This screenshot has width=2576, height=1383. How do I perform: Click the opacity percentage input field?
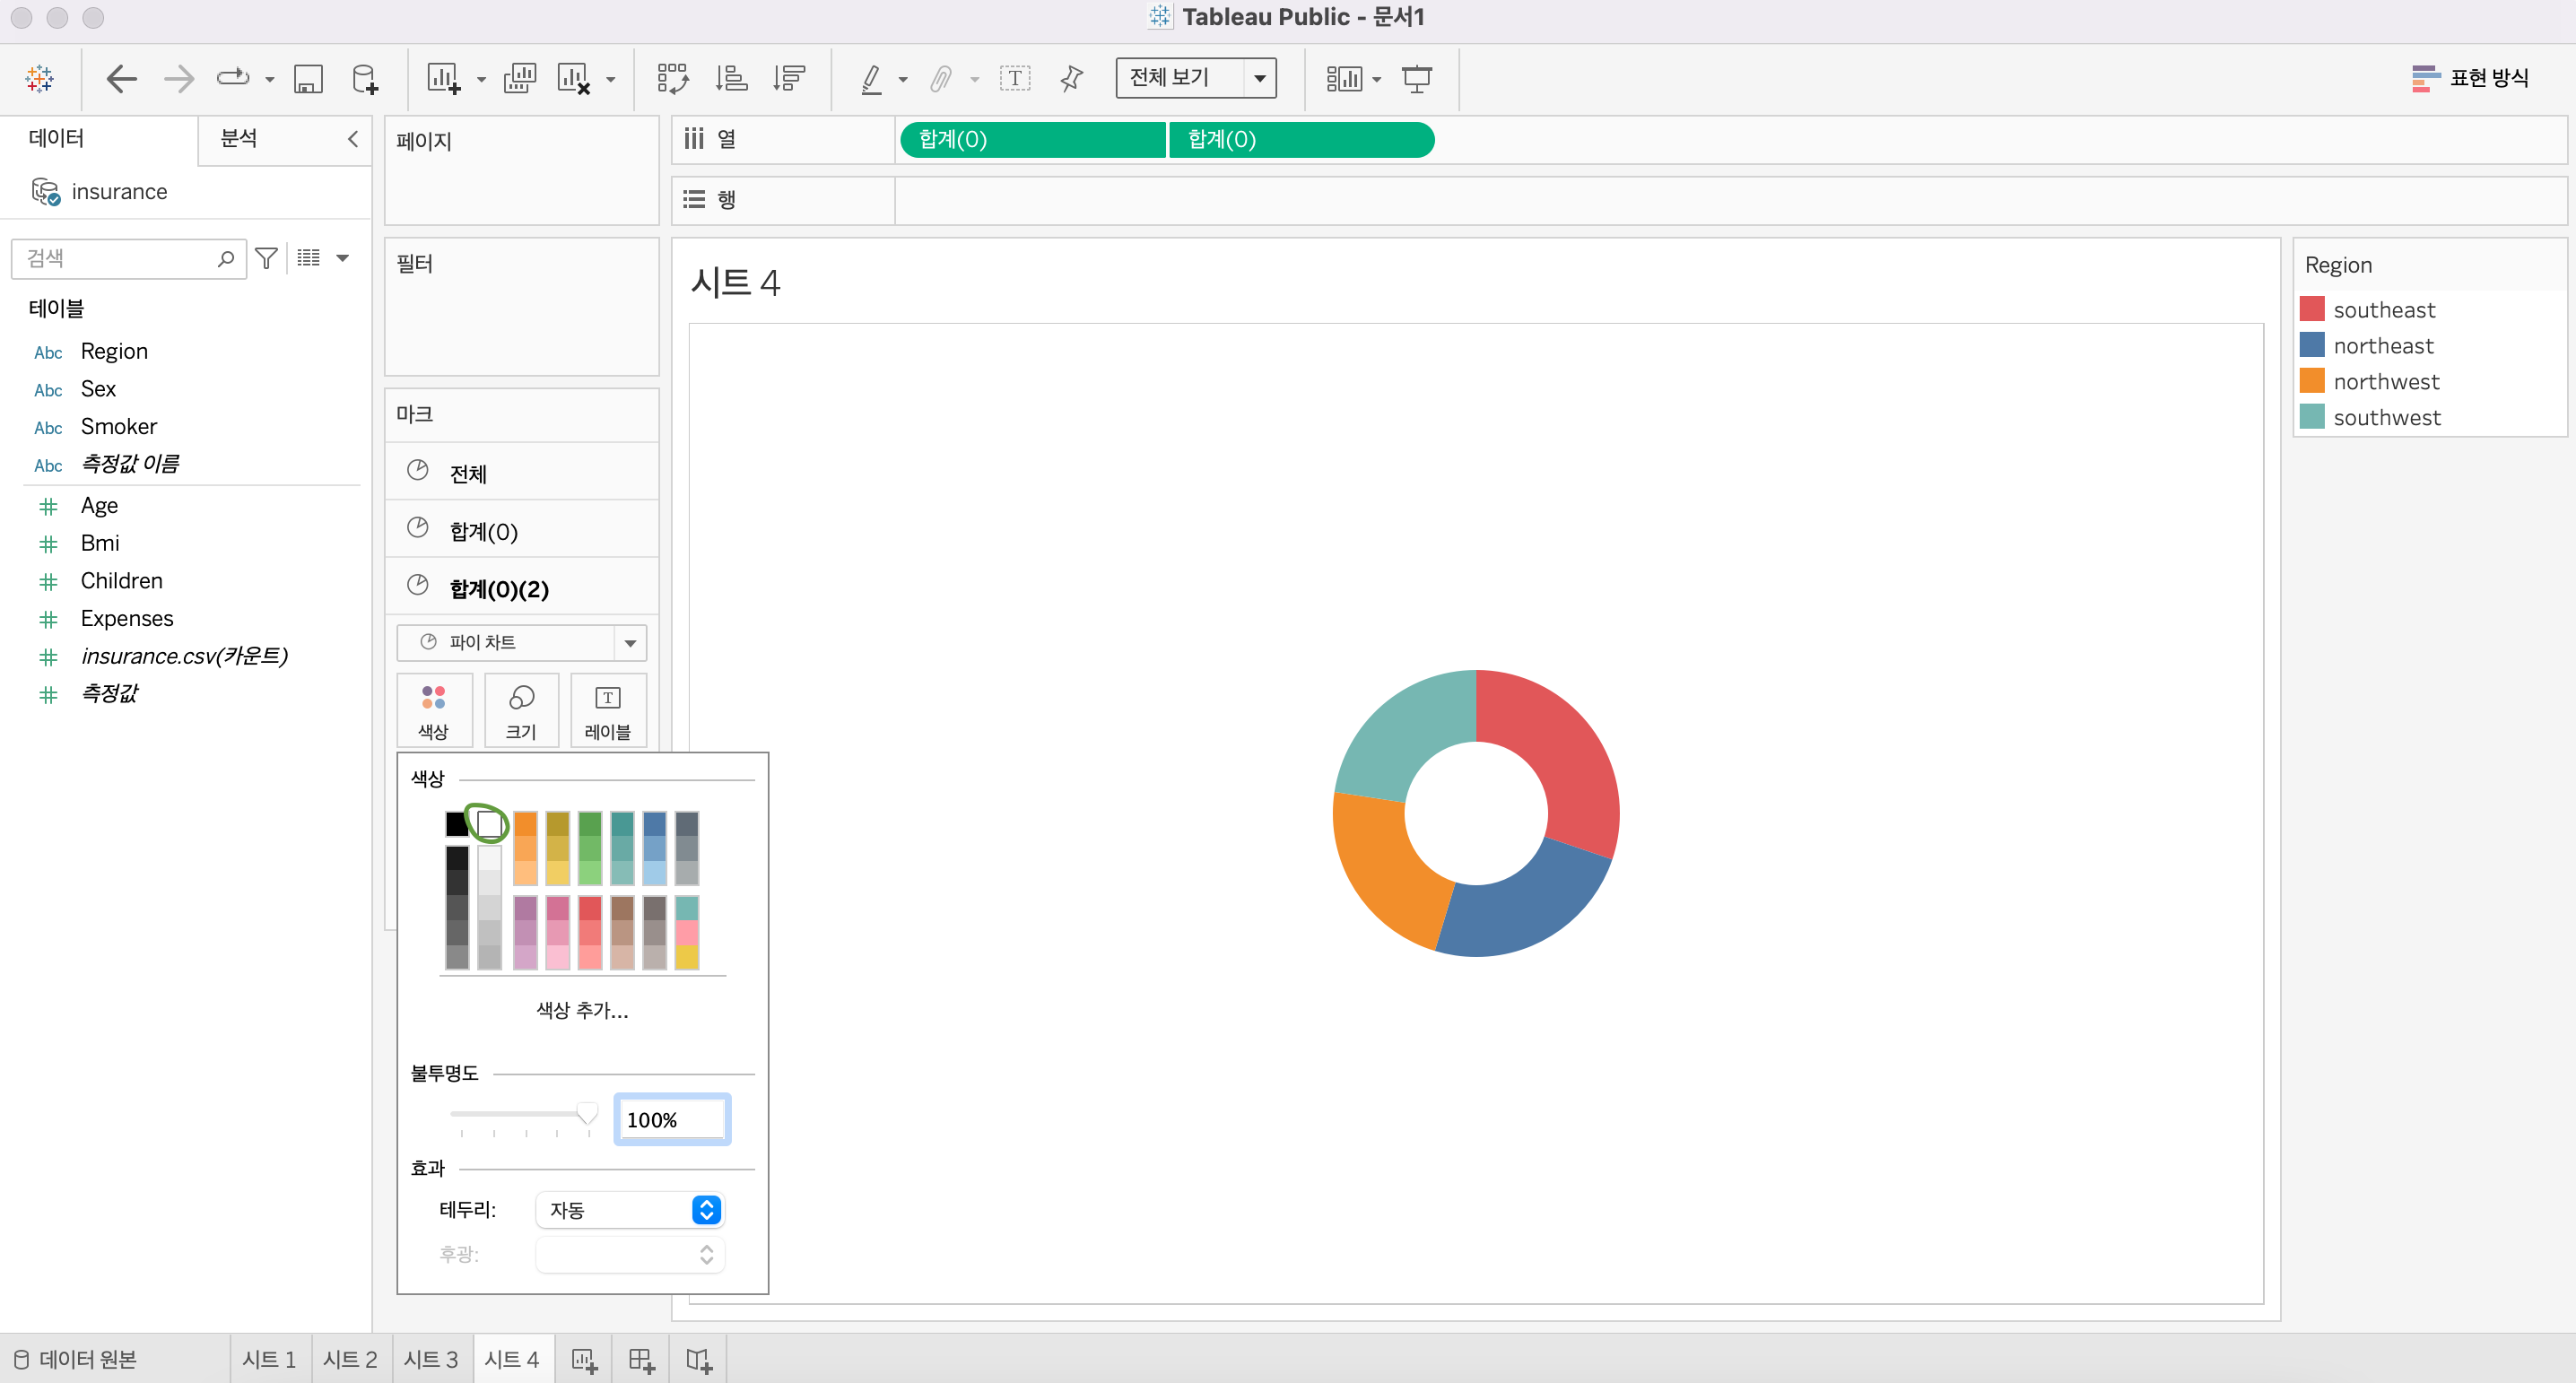pos(671,1120)
